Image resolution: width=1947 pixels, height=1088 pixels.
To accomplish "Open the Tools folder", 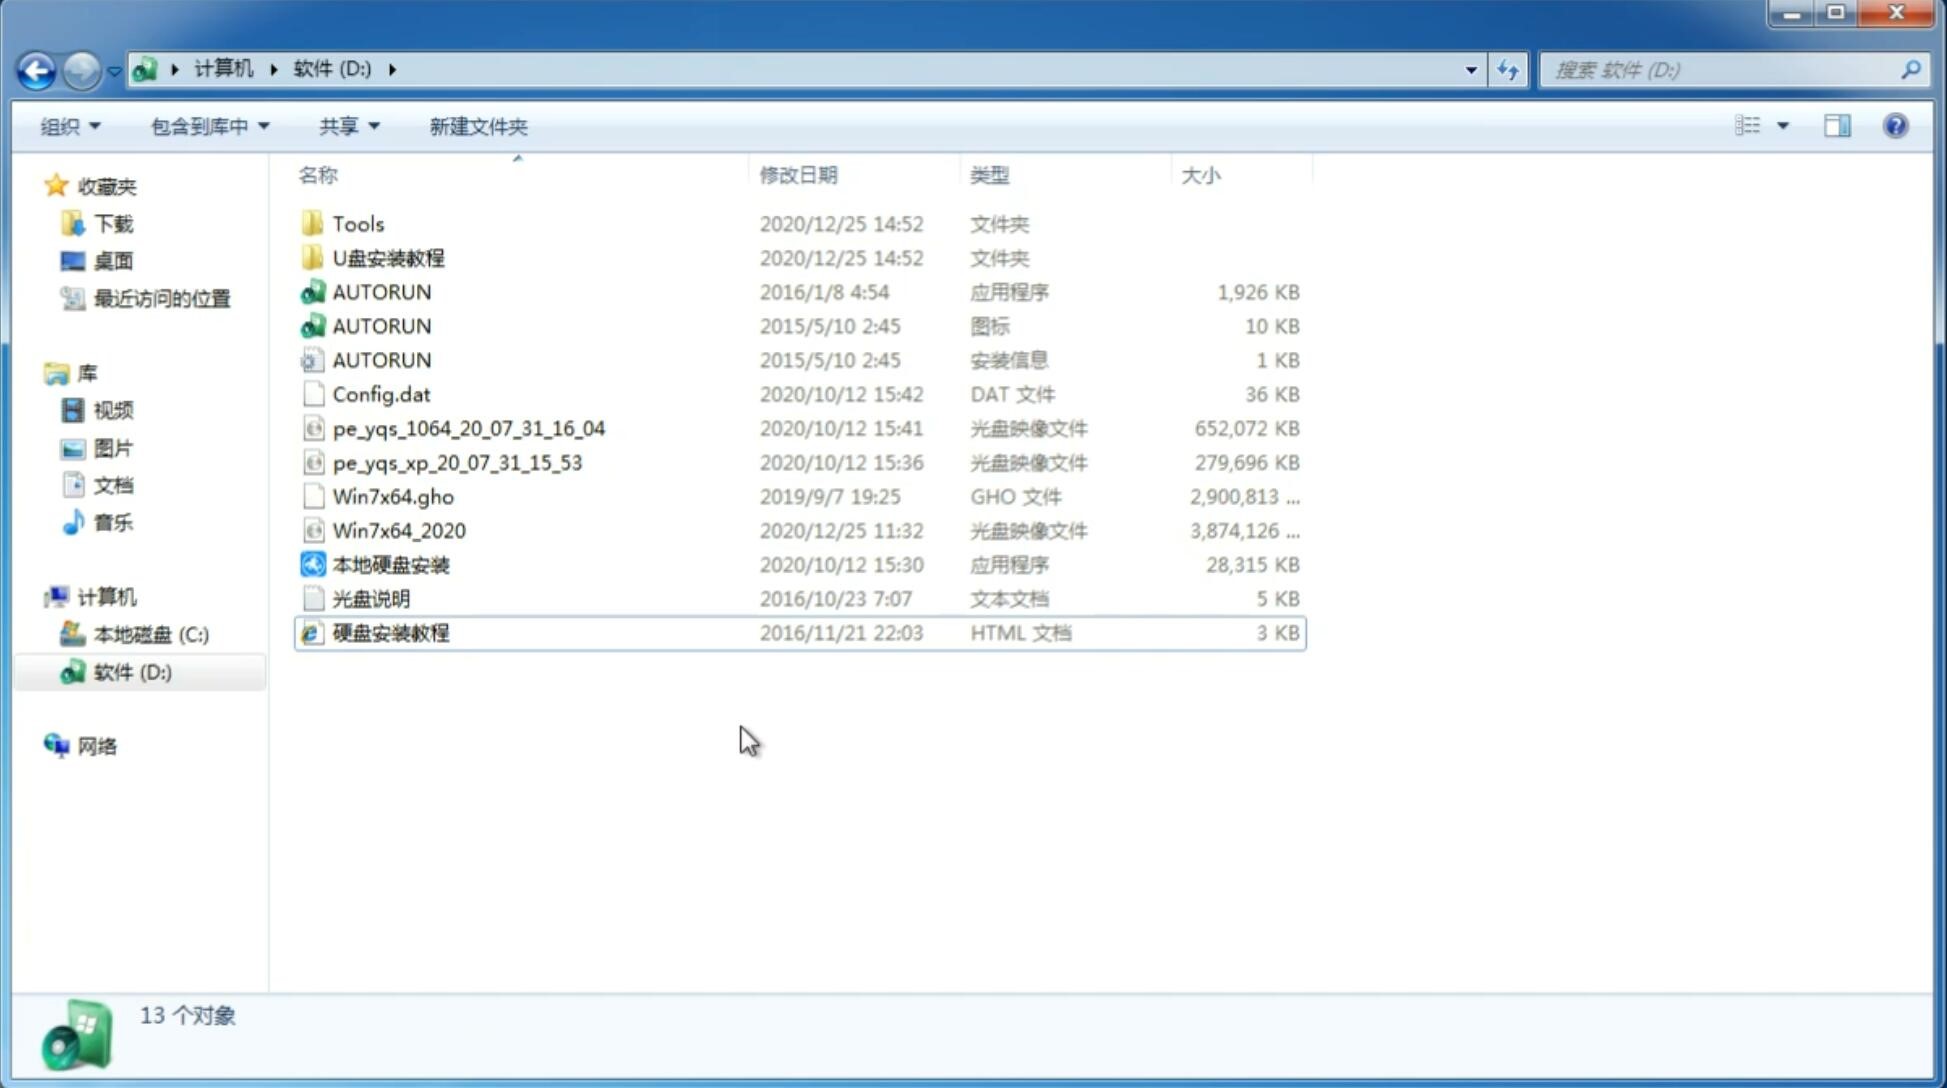I will click(x=358, y=223).
